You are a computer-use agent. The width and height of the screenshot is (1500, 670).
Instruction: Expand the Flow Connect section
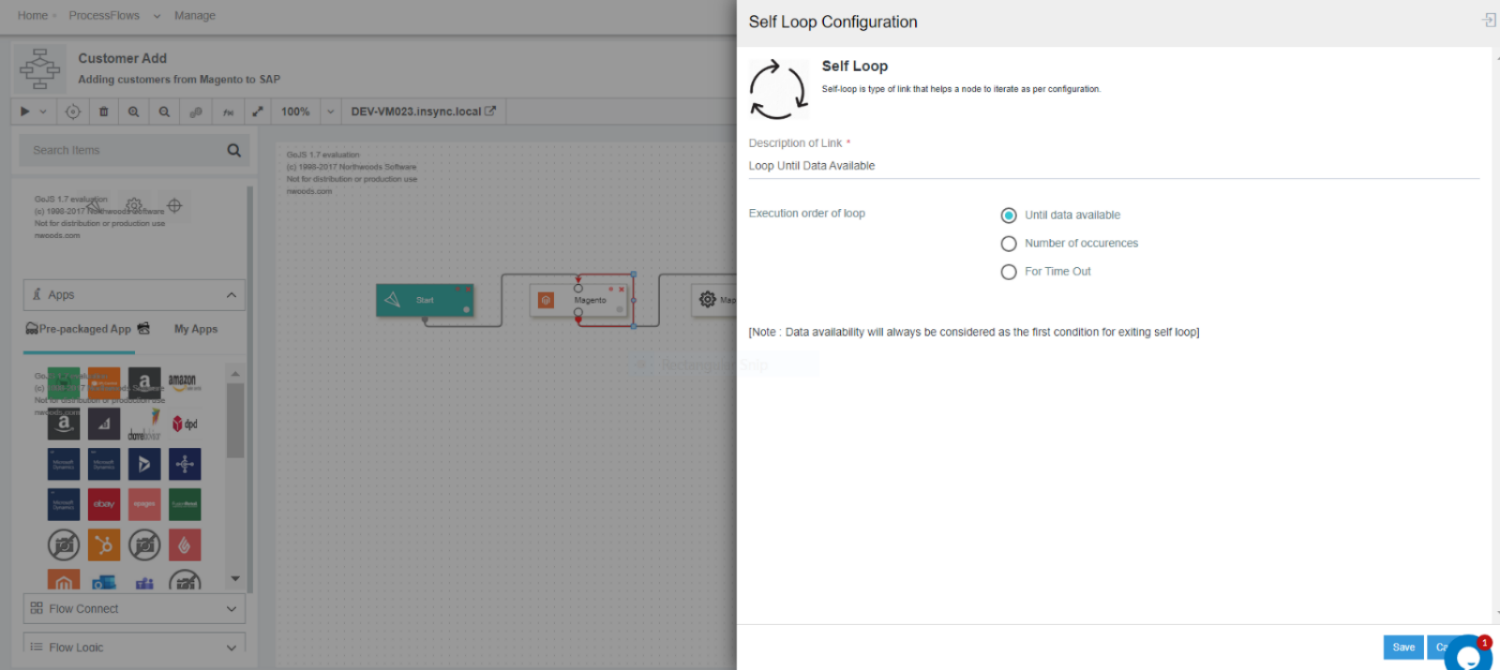[134, 608]
